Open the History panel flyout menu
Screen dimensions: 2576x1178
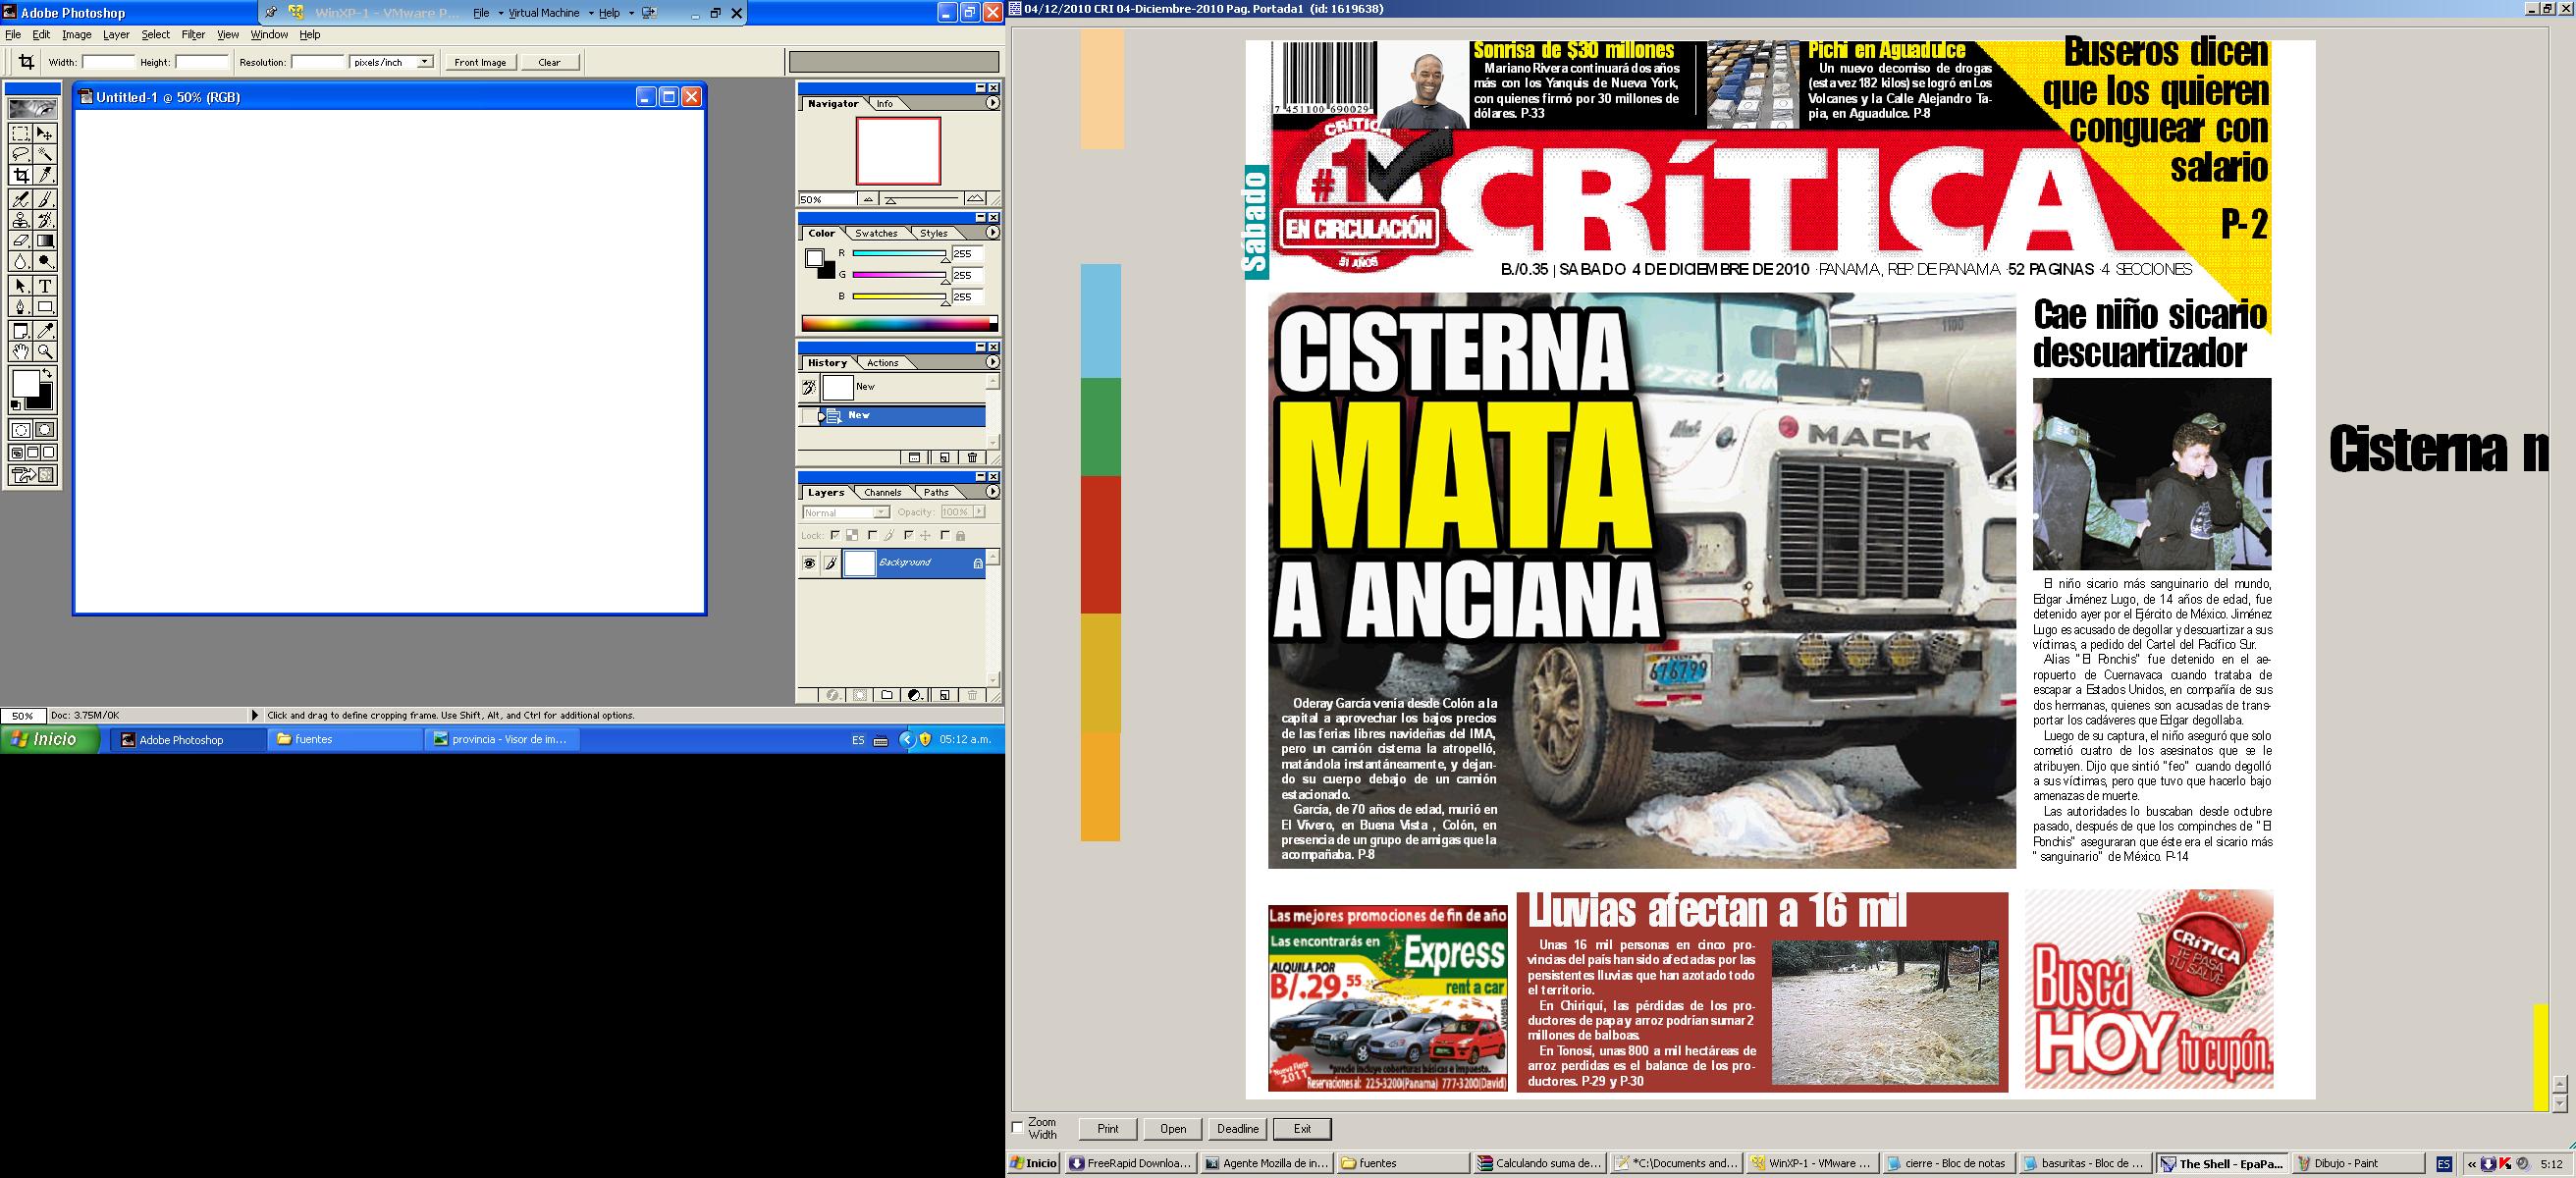[992, 362]
